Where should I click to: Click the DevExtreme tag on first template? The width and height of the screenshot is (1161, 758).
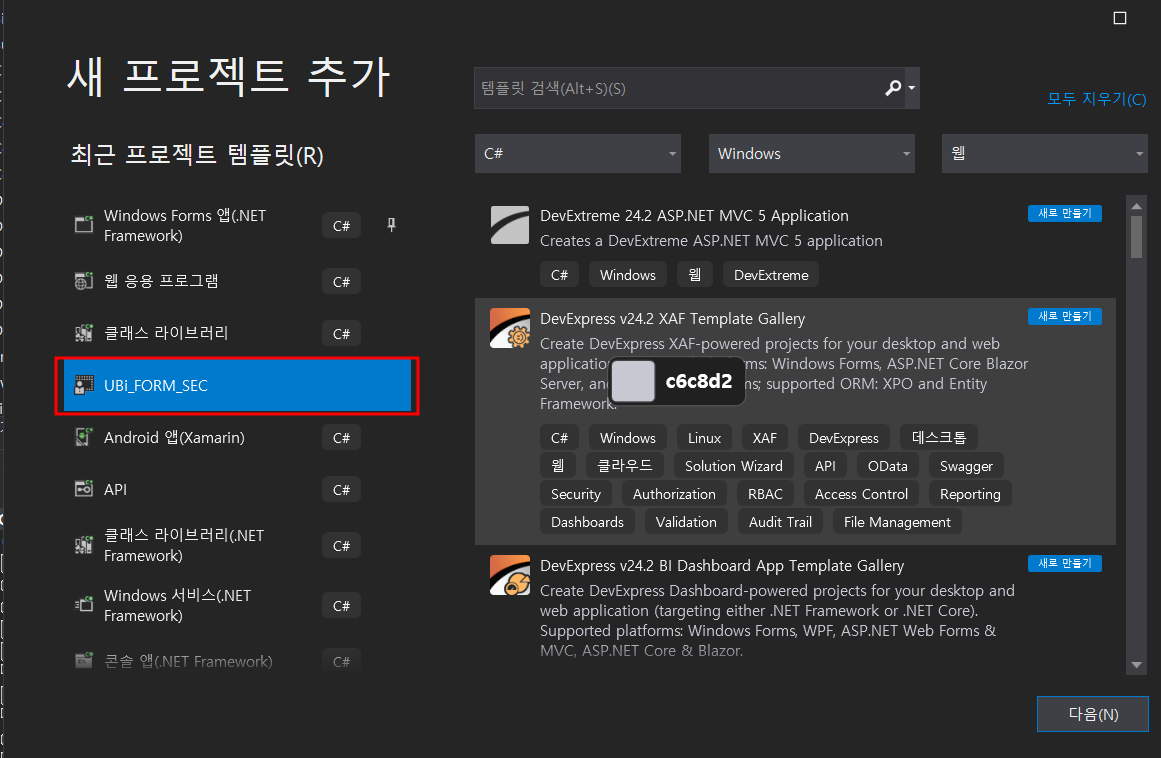[771, 275]
